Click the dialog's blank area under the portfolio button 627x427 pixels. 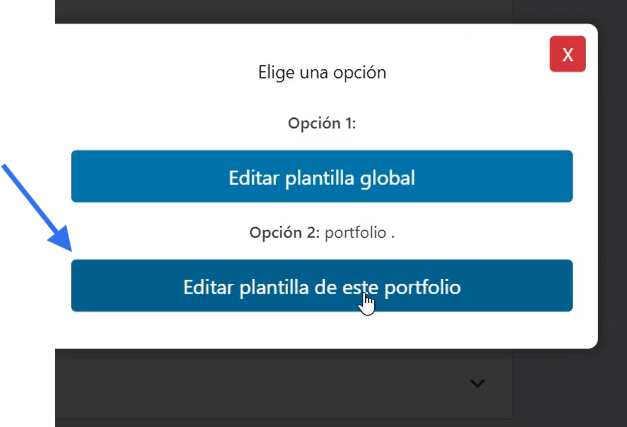(x=321, y=330)
